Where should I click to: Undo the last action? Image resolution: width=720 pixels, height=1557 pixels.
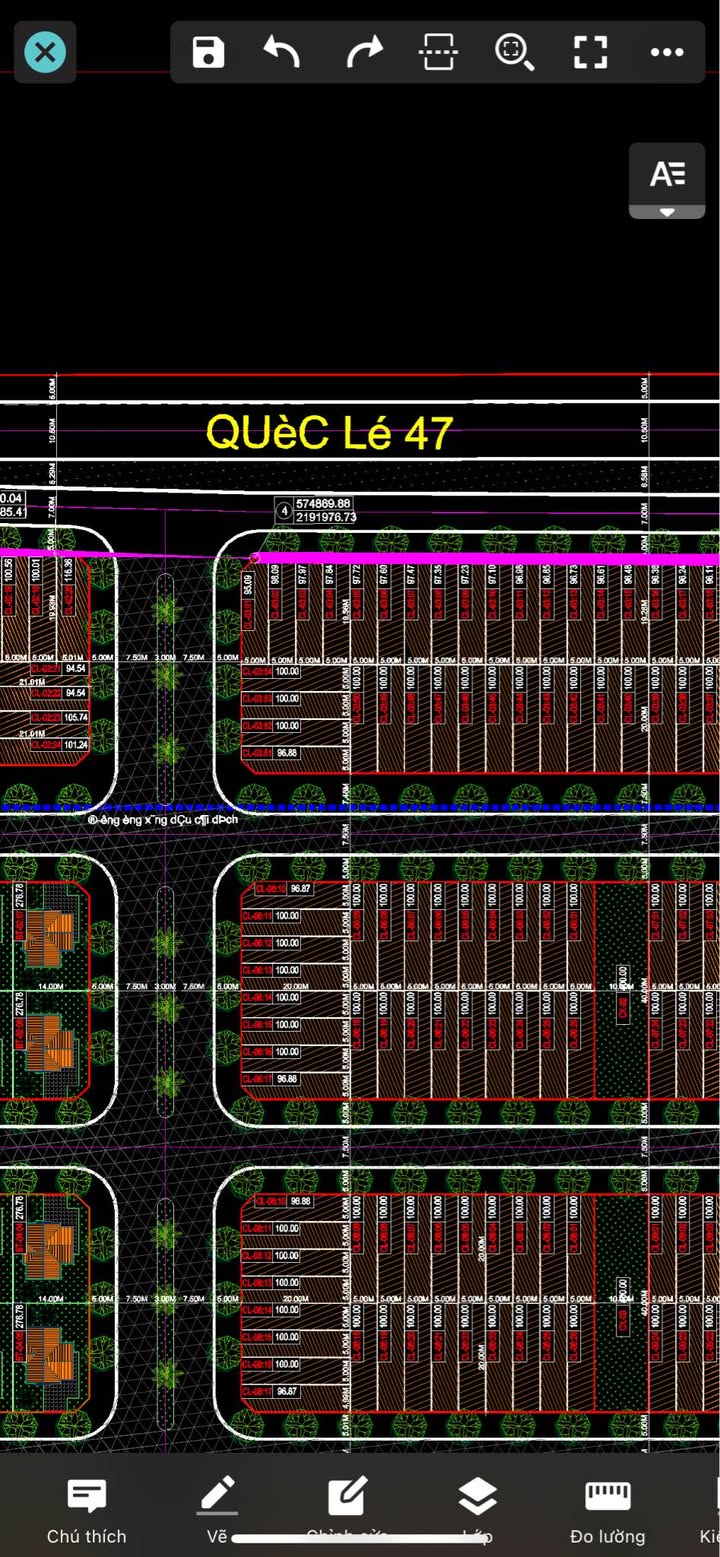[282, 52]
